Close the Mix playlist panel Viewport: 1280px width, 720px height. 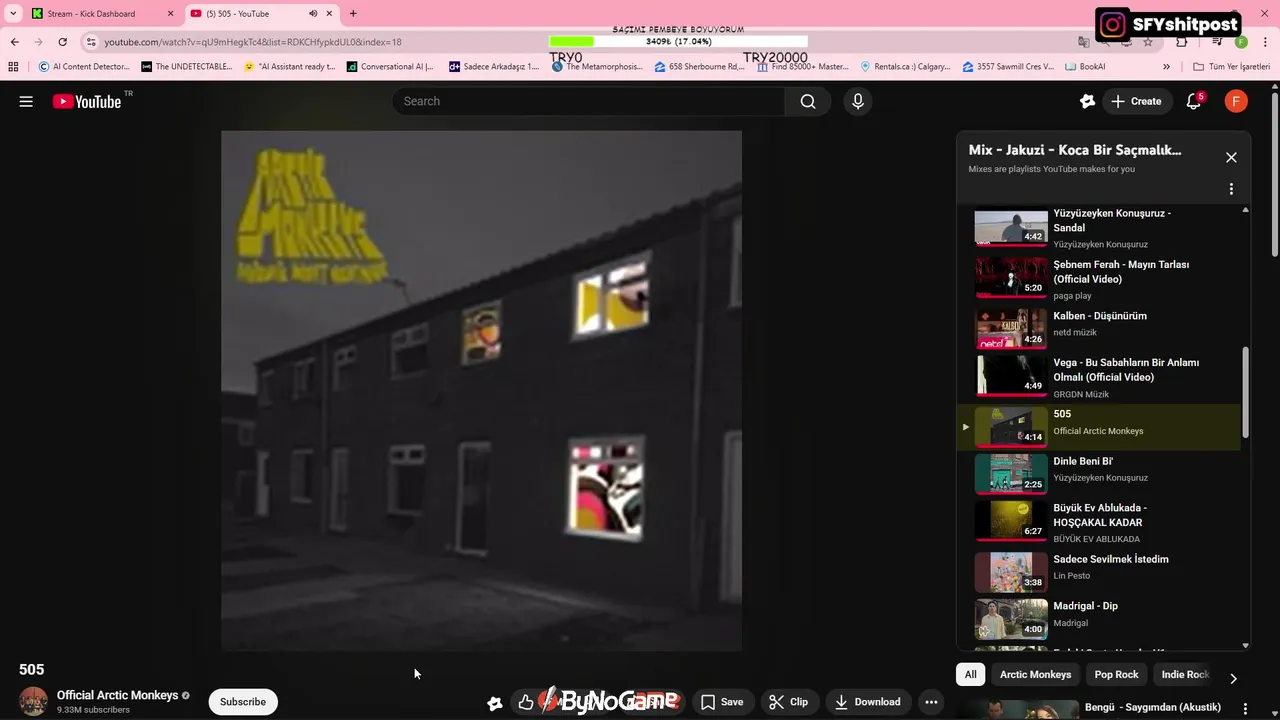click(x=1231, y=157)
